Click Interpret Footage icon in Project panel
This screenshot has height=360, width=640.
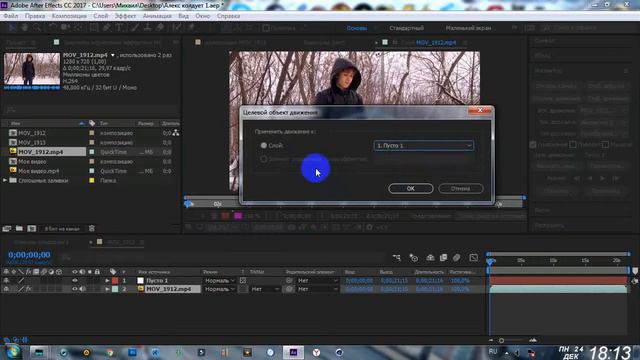click(x=7, y=229)
